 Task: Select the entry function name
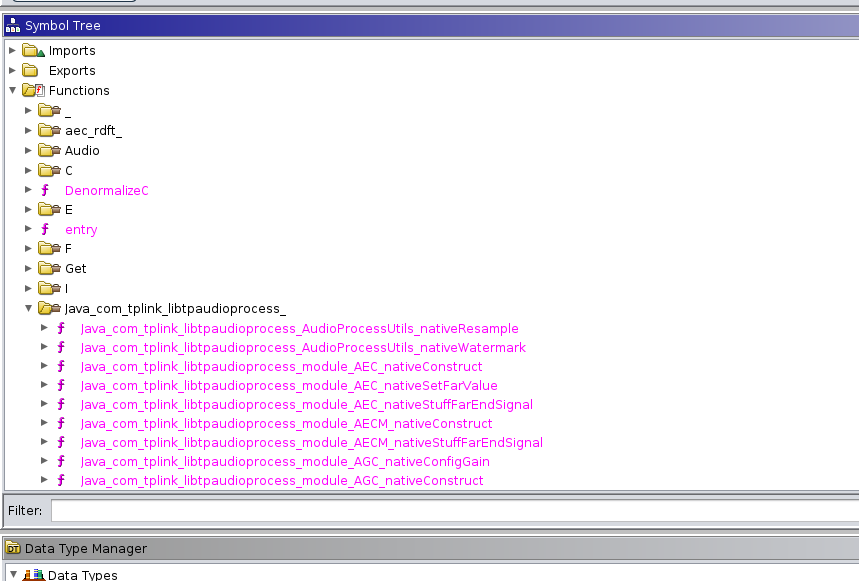[81, 229]
